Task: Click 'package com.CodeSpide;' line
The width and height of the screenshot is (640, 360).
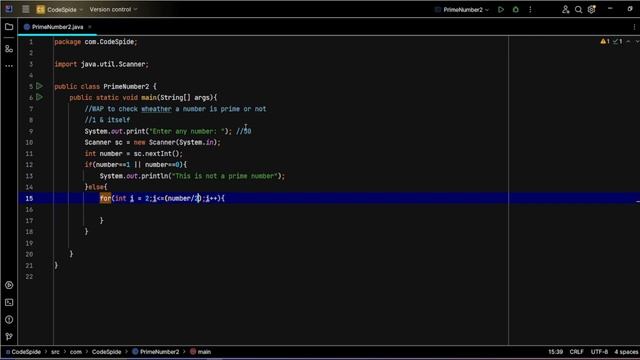Action: (96, 42)
